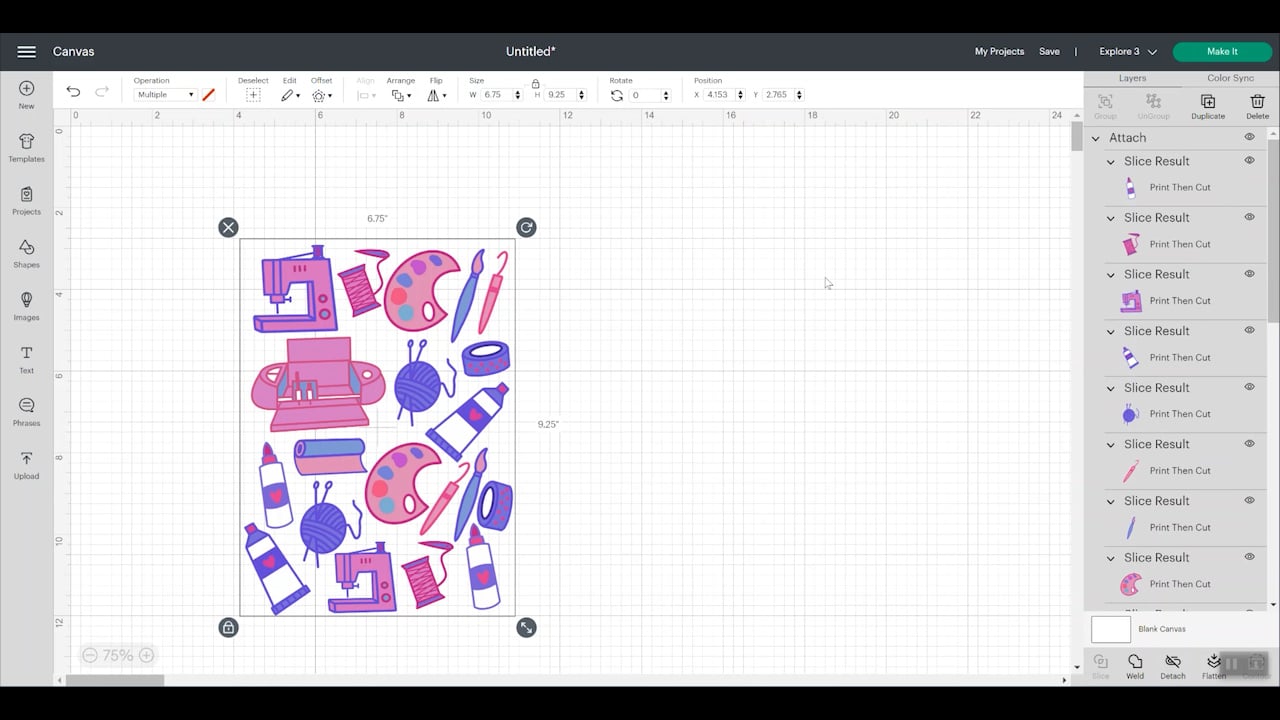Screen dimensions: 1280x720
Task: Hide the yarn ball Slice Result layer
Action: click(1249, 387)
